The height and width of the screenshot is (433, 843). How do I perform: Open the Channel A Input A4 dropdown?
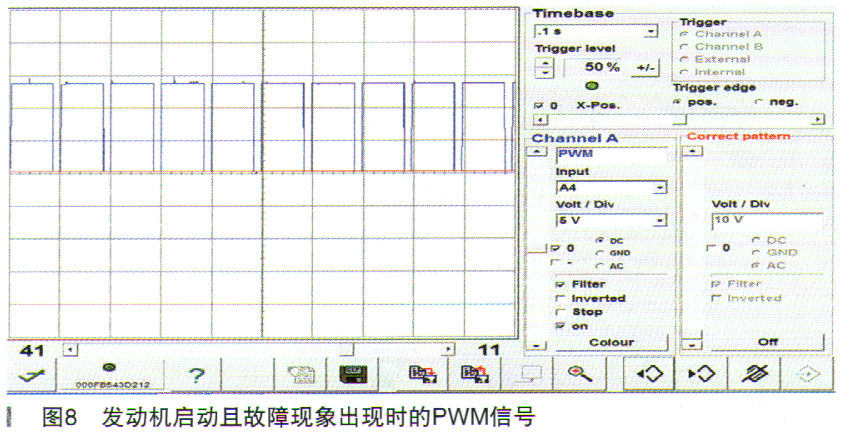tap(660, 188)
